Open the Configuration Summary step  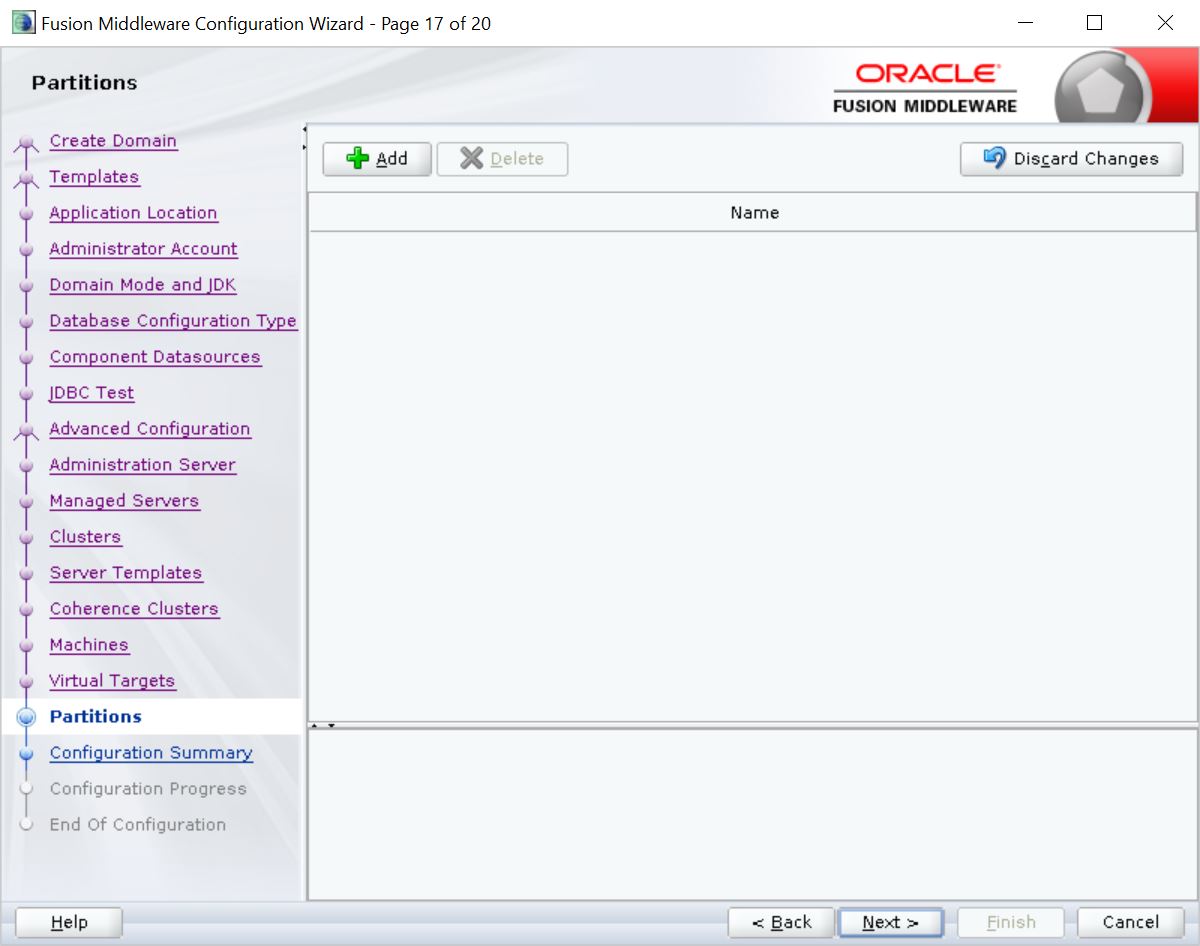coord(151,753)
